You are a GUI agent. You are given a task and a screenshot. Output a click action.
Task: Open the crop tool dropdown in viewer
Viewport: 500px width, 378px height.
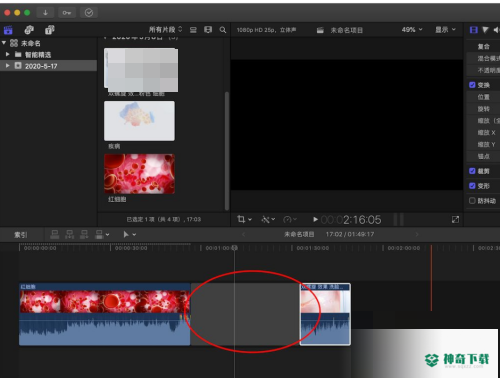(244, 219)
